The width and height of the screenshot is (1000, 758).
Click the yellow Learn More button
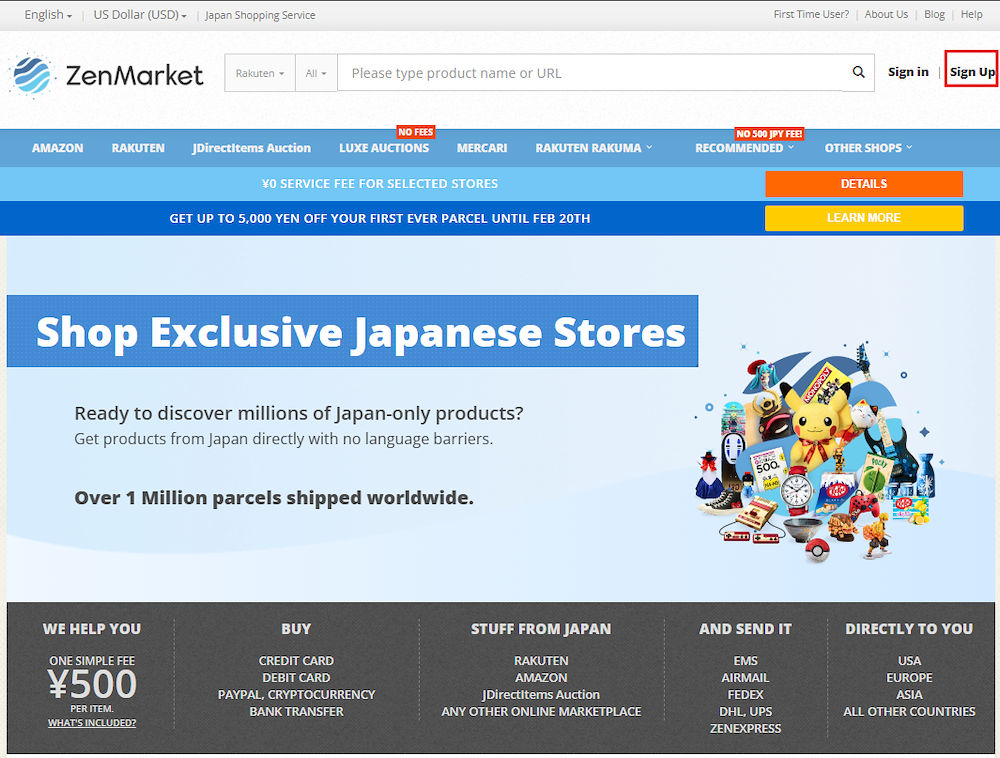tap(864, 218)
